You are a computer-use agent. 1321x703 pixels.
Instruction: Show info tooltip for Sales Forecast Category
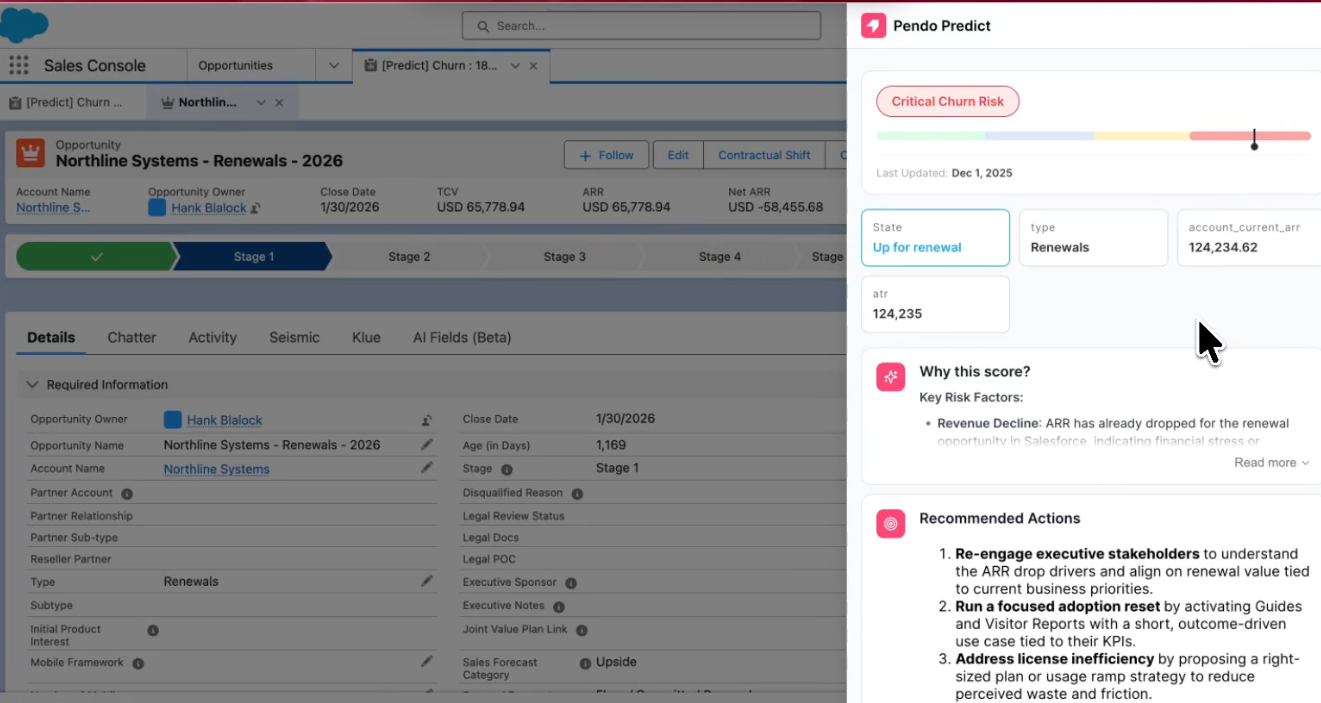[x=585, y=663]
